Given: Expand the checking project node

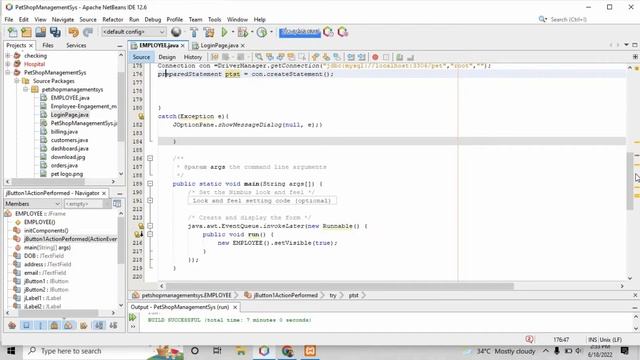Looking at the screenshot, I should [x=8, y=56].
